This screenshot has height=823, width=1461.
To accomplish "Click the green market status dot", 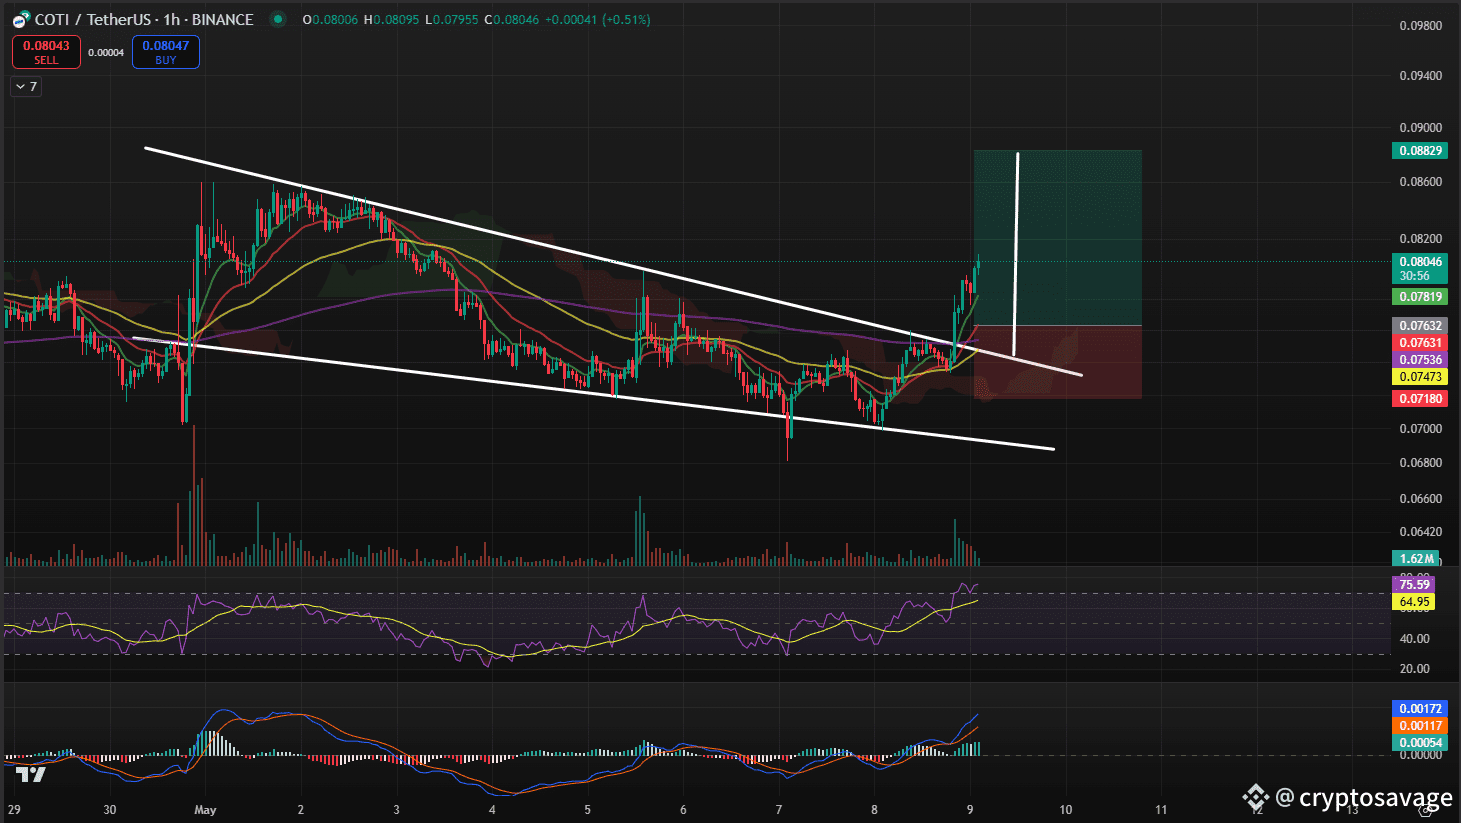I will 278,19.
